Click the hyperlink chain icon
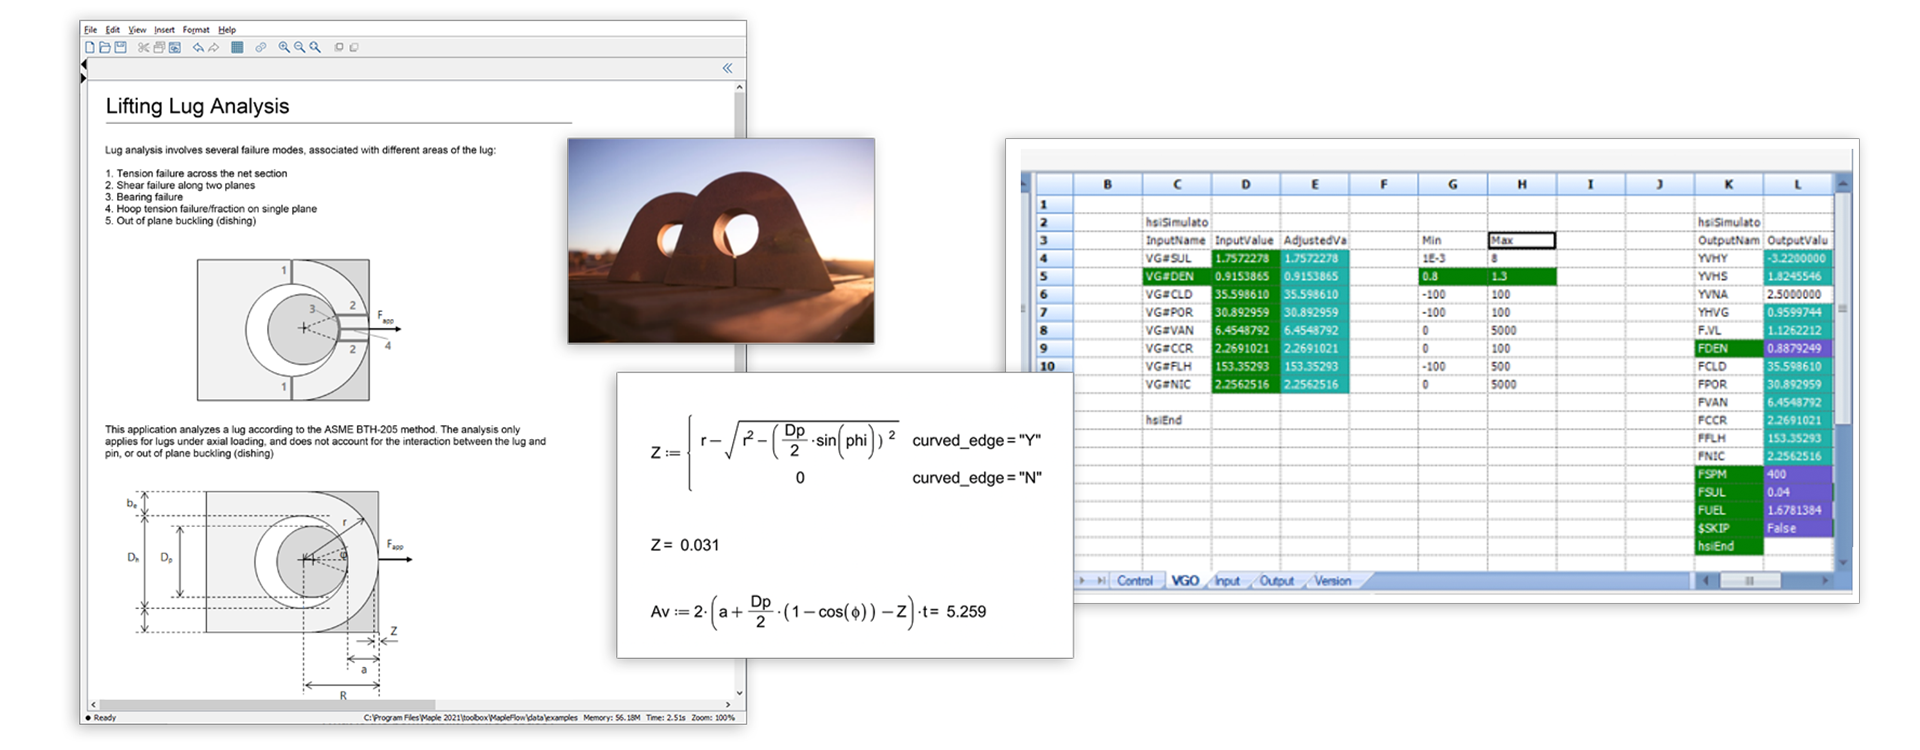The width and height of the screenshot is (1920, 750). 261,47
